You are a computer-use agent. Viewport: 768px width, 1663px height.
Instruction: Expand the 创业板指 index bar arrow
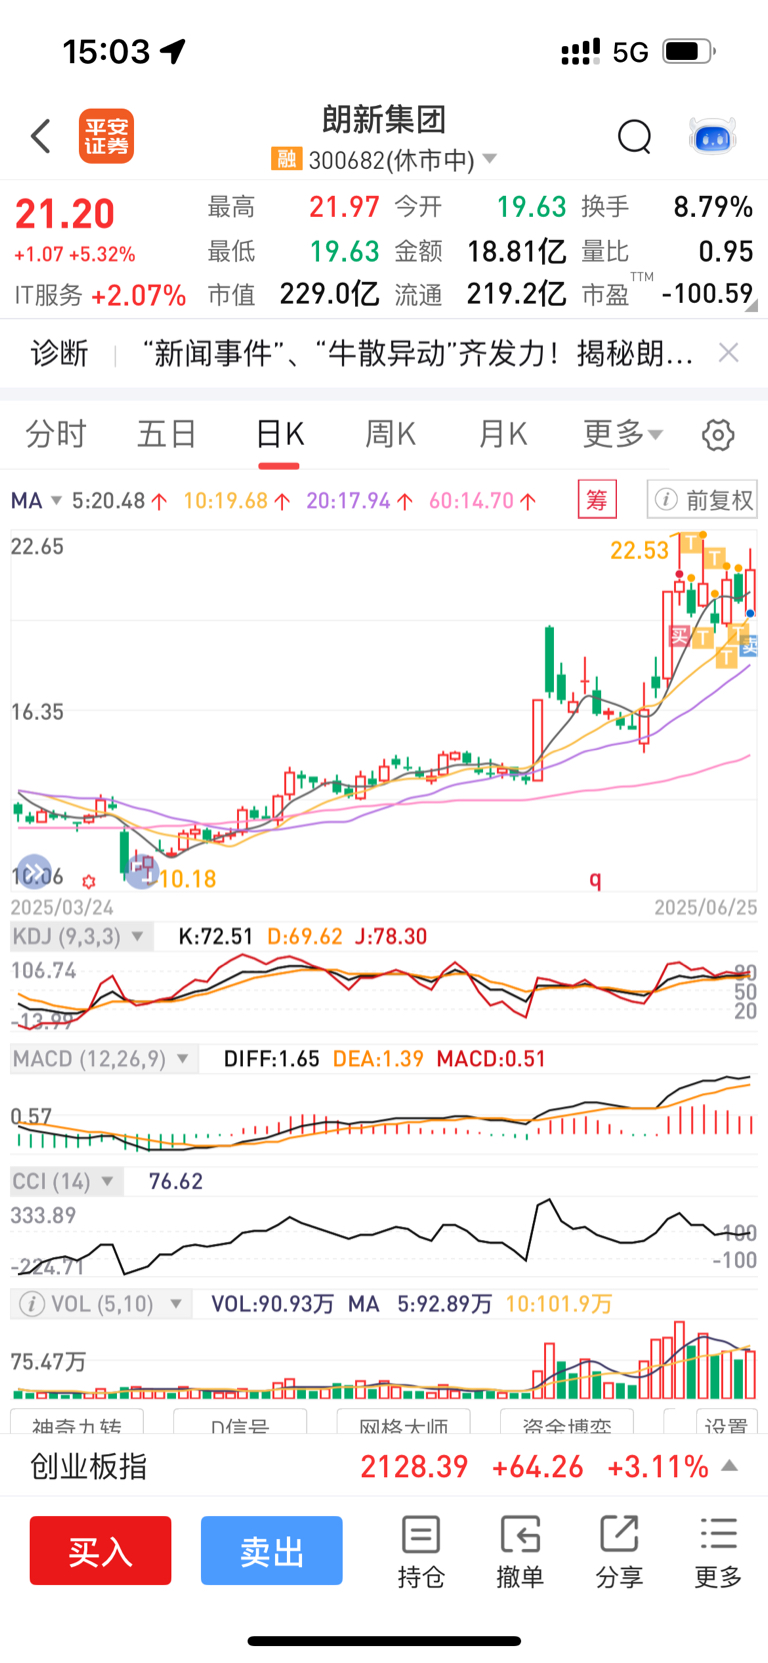[x=730, y=1466]
